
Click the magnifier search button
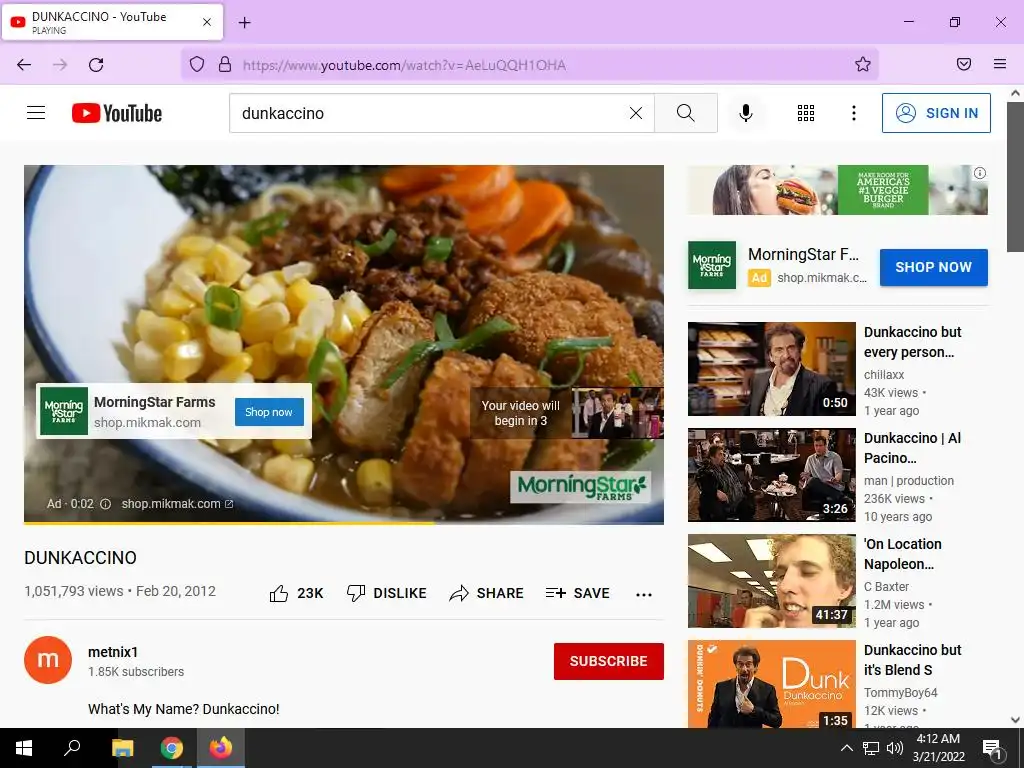coord(686,113)
